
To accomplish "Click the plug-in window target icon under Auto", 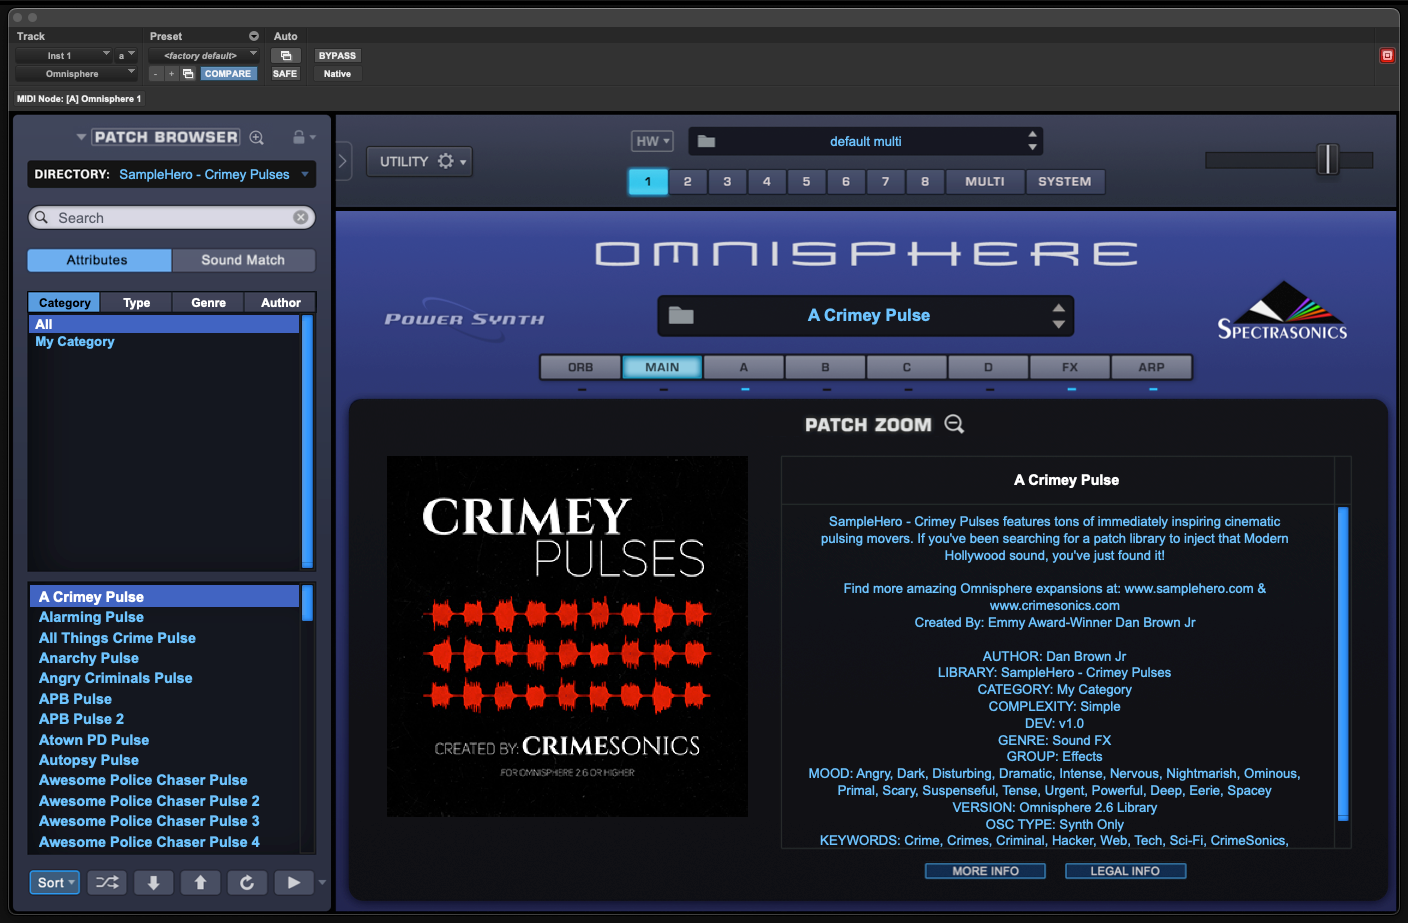I will (x=286, y=56).
